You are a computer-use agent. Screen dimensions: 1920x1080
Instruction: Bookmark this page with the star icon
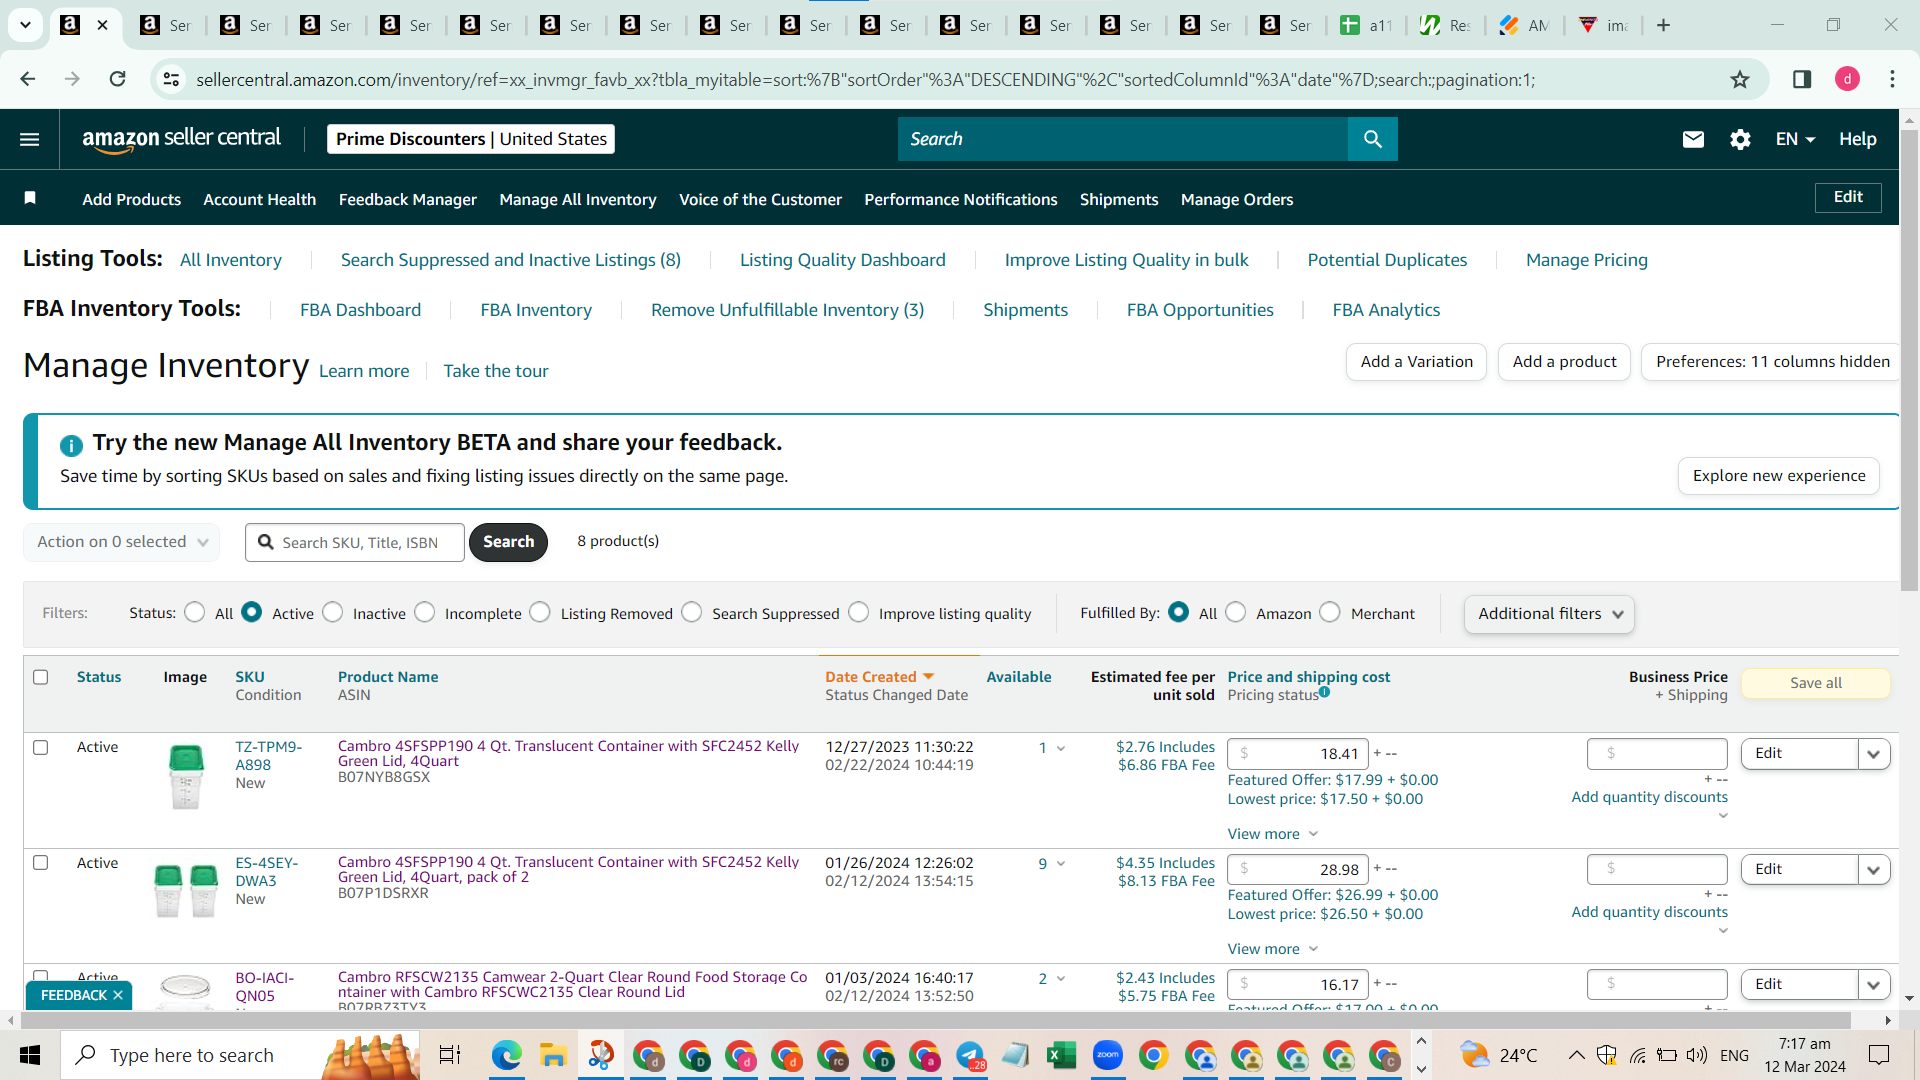coord(1740,79)
